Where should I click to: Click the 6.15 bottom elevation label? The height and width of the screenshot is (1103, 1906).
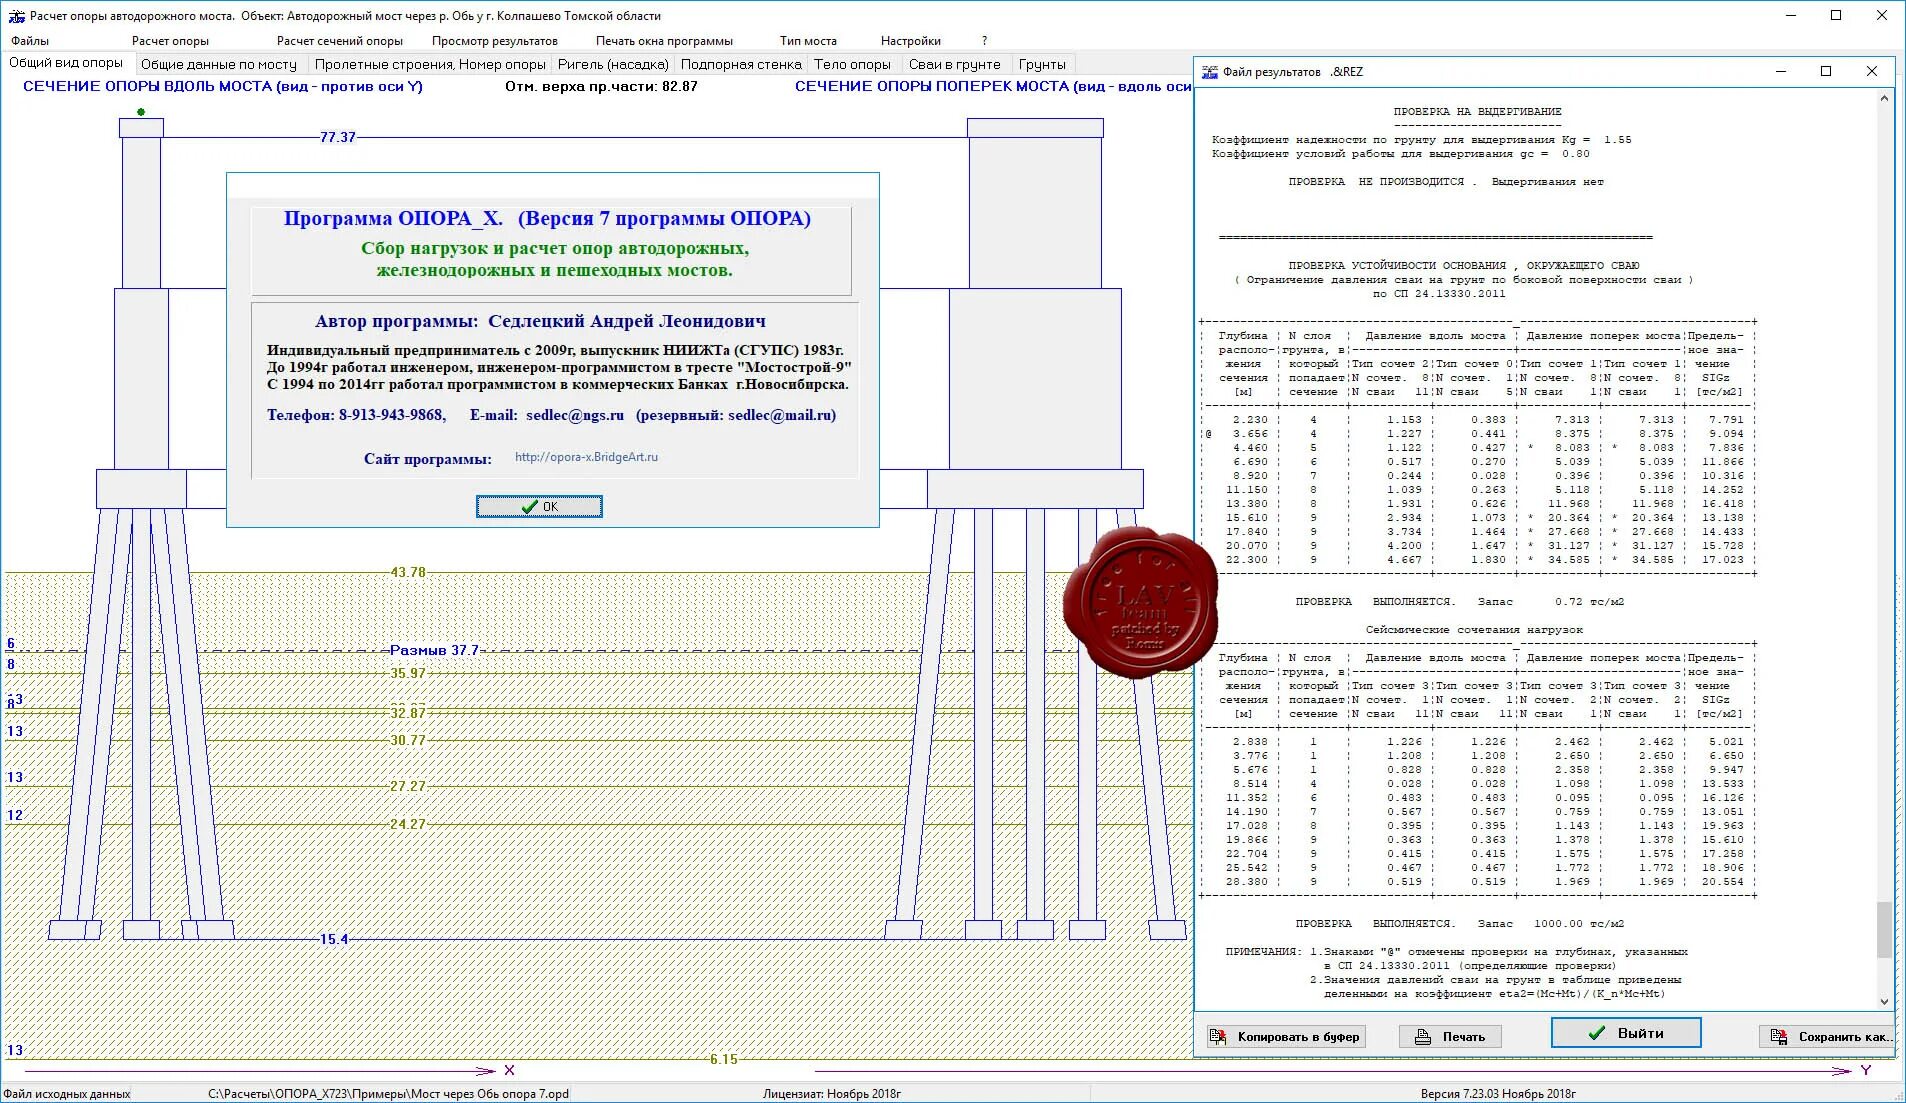coord(724,1059)
